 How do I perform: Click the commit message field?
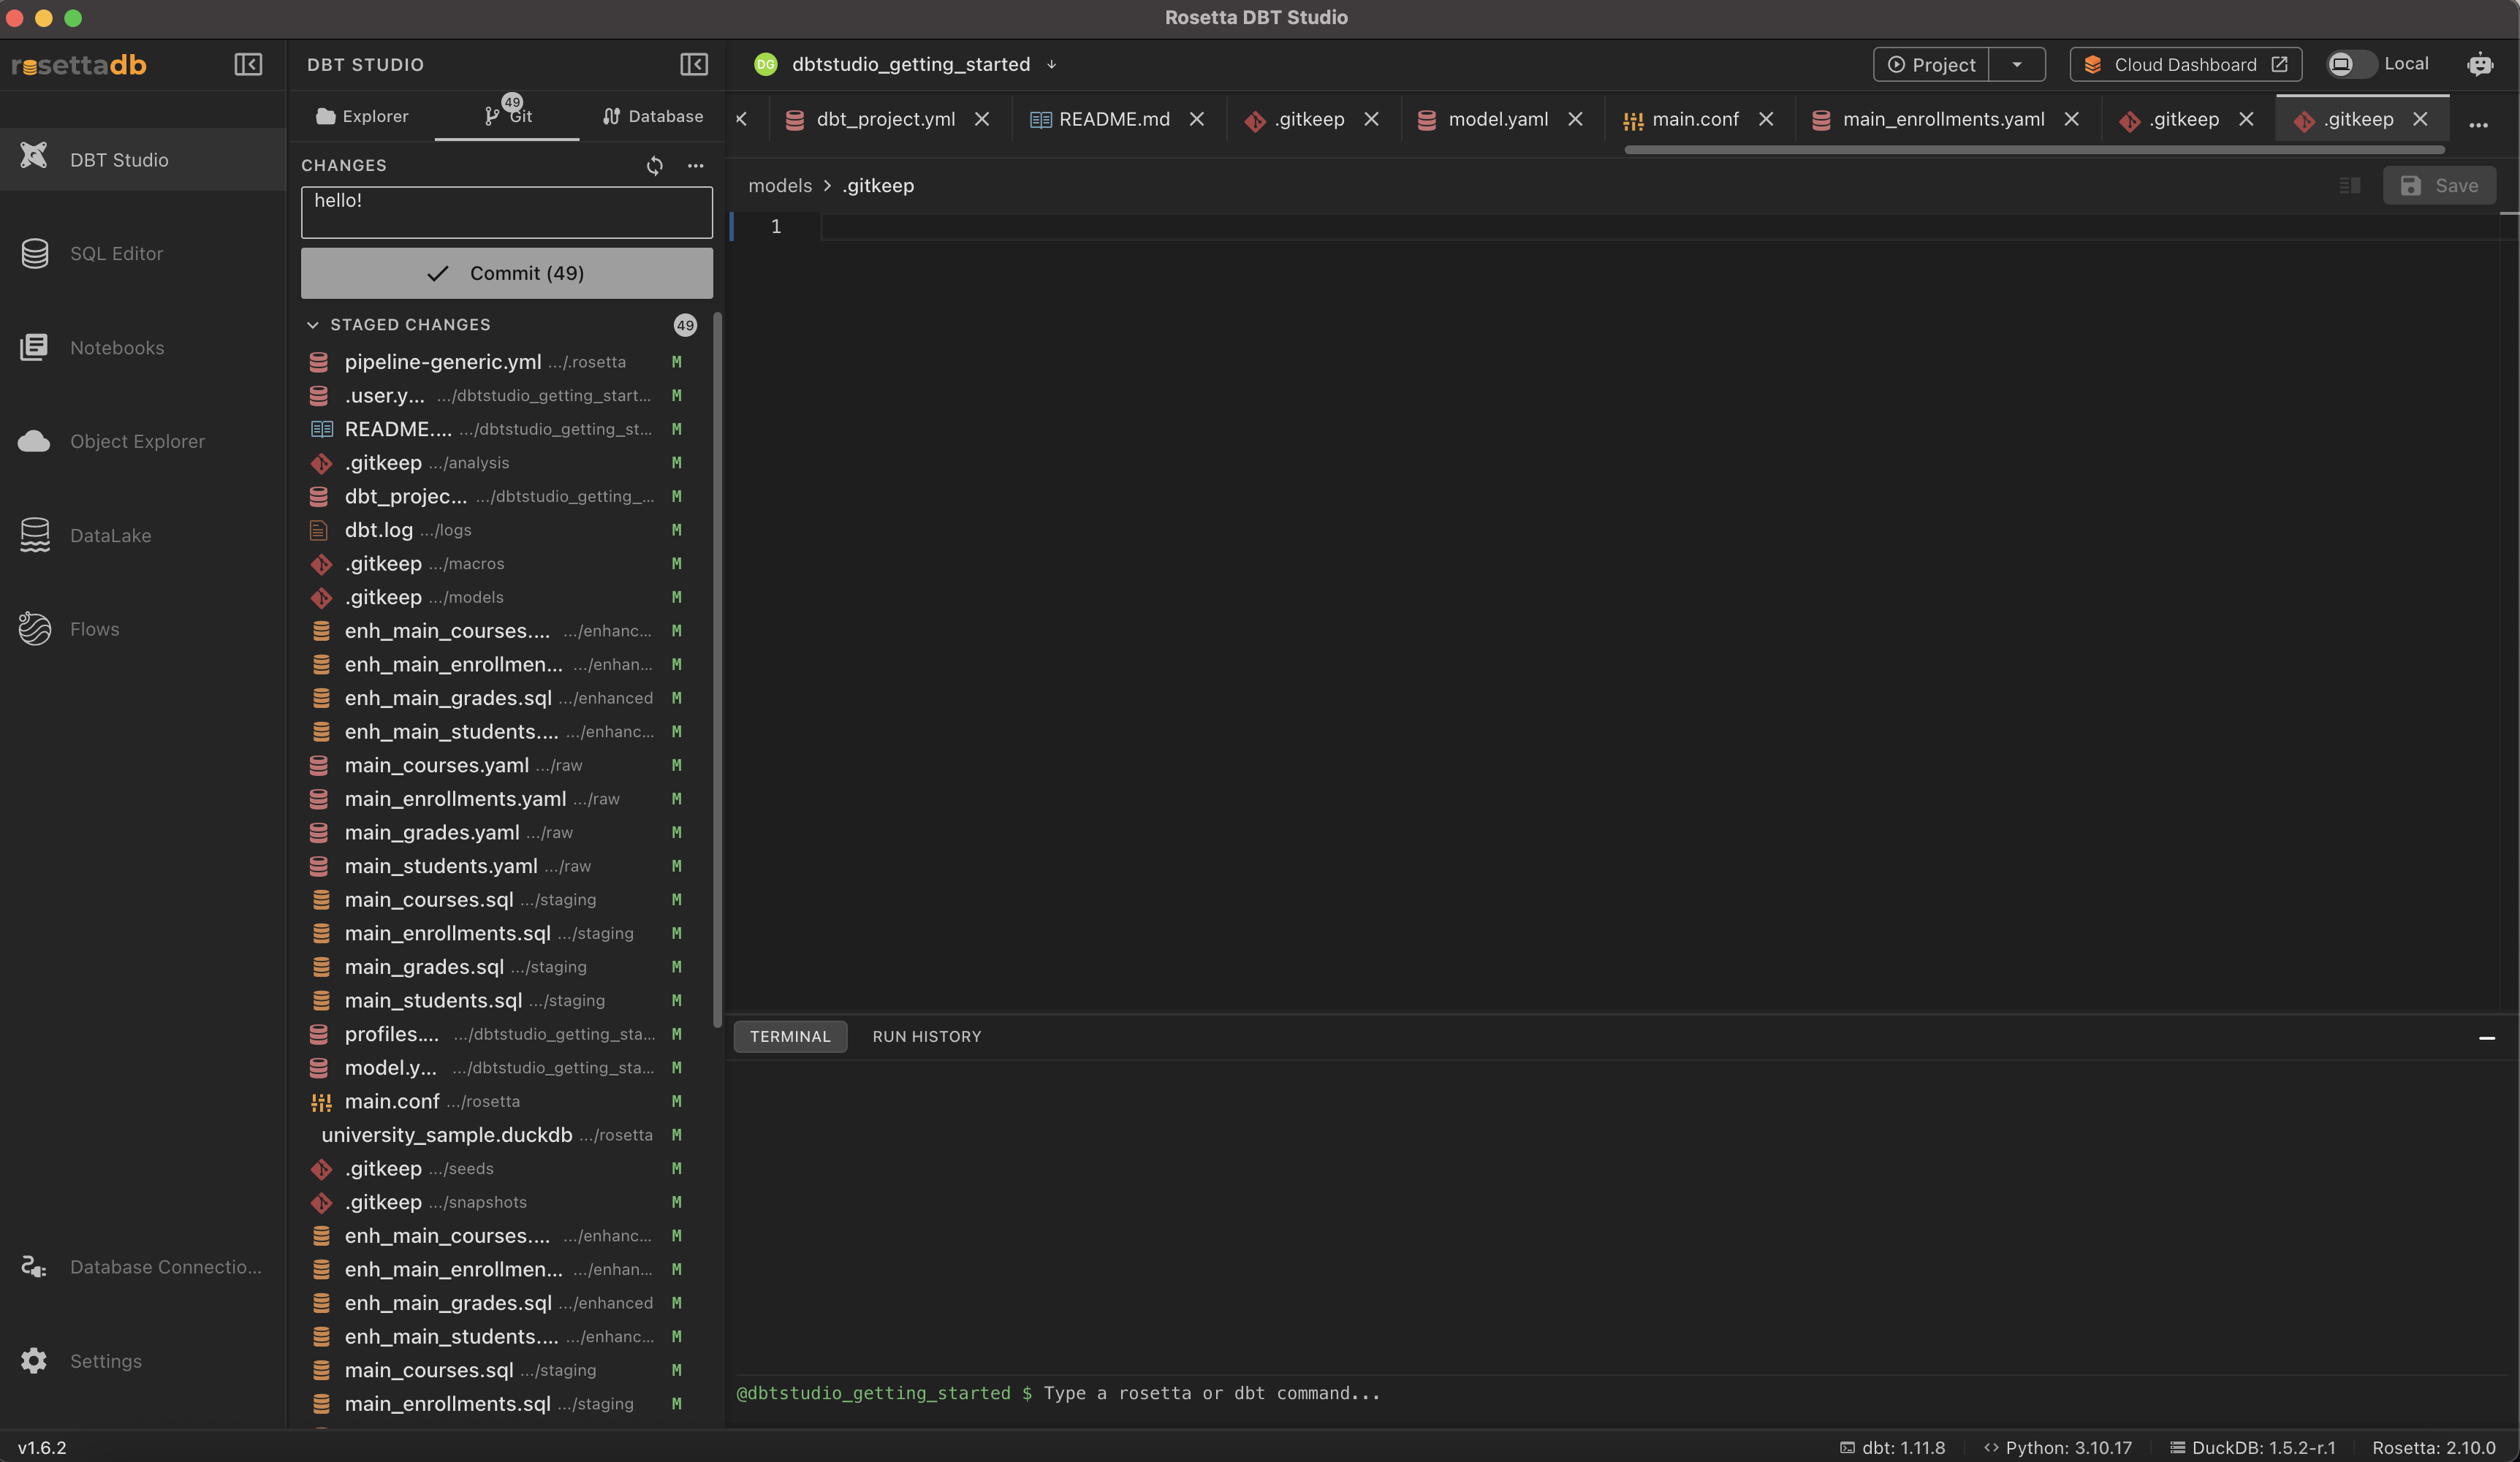[x=507, y=212]
